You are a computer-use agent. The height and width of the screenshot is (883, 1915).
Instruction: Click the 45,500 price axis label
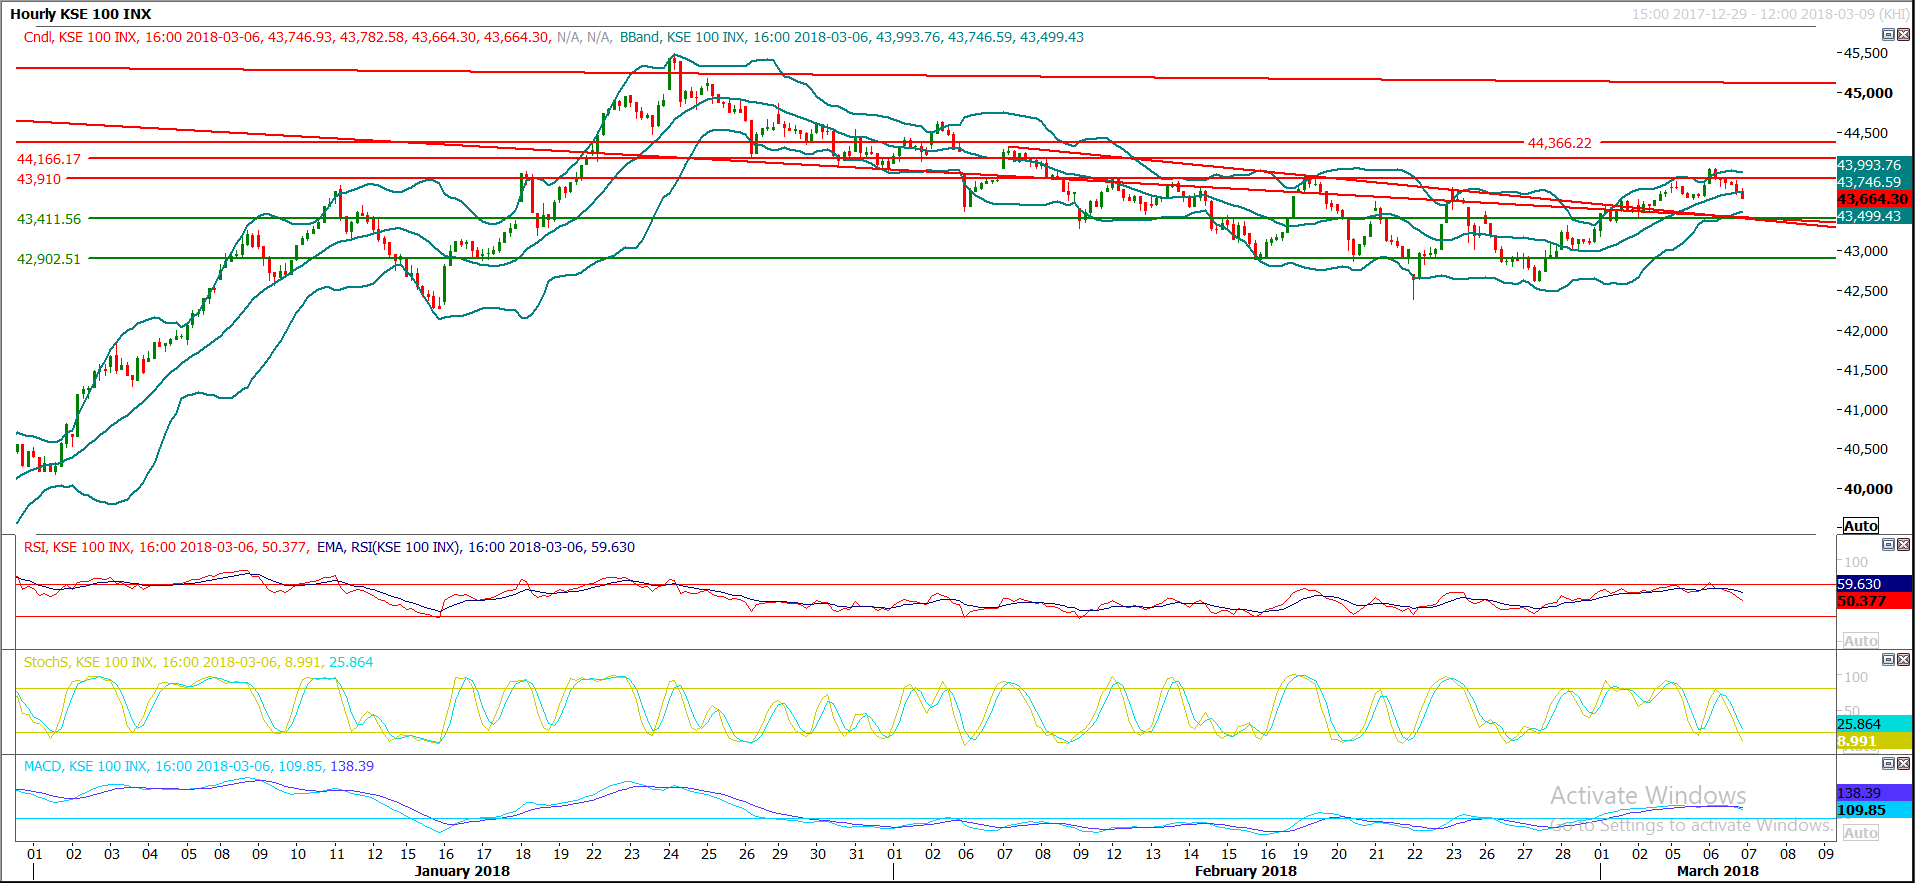[1866, 53]
